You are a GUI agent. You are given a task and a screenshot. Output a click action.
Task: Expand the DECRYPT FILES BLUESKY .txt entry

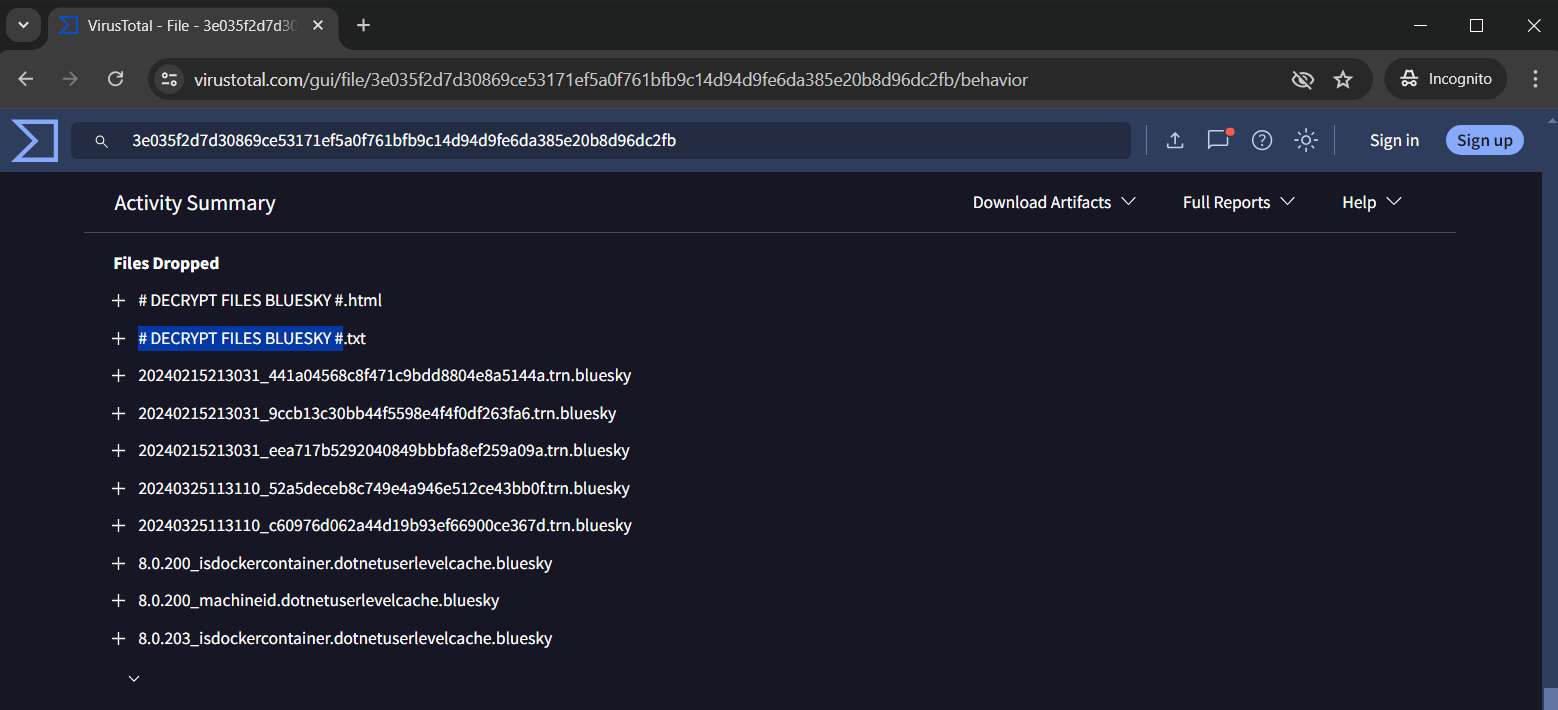(x=118, y=338)
